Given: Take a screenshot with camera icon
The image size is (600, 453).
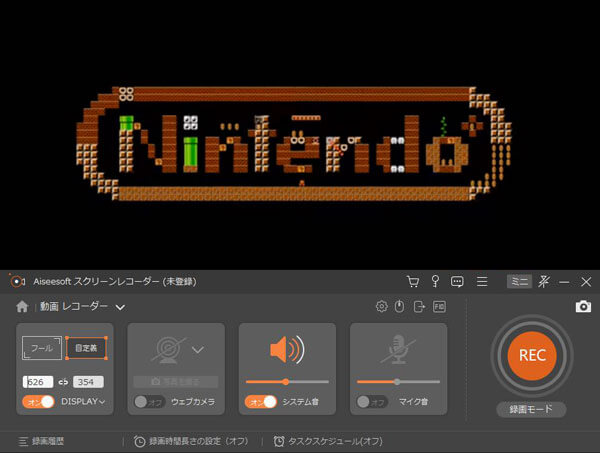Looking at the screenshot, I should tap(583, 306).
